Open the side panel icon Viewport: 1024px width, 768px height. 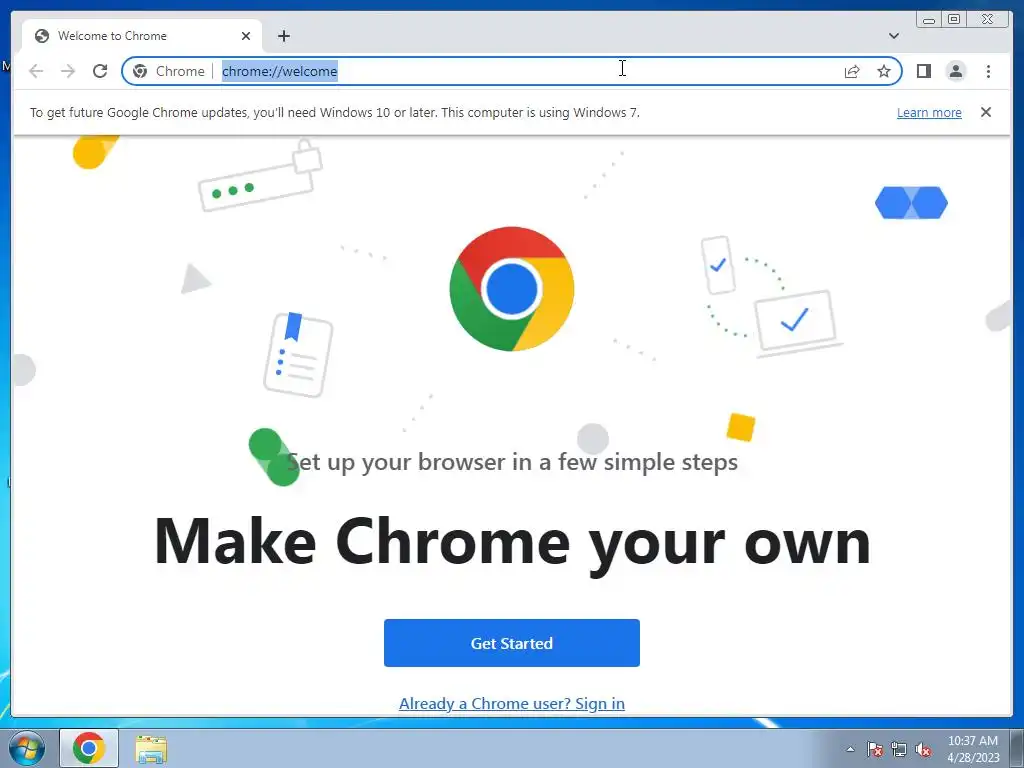(x=923, y=71)
